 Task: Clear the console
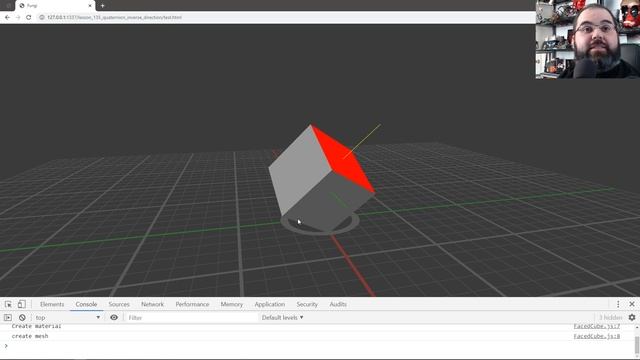(x=22, y=317)
